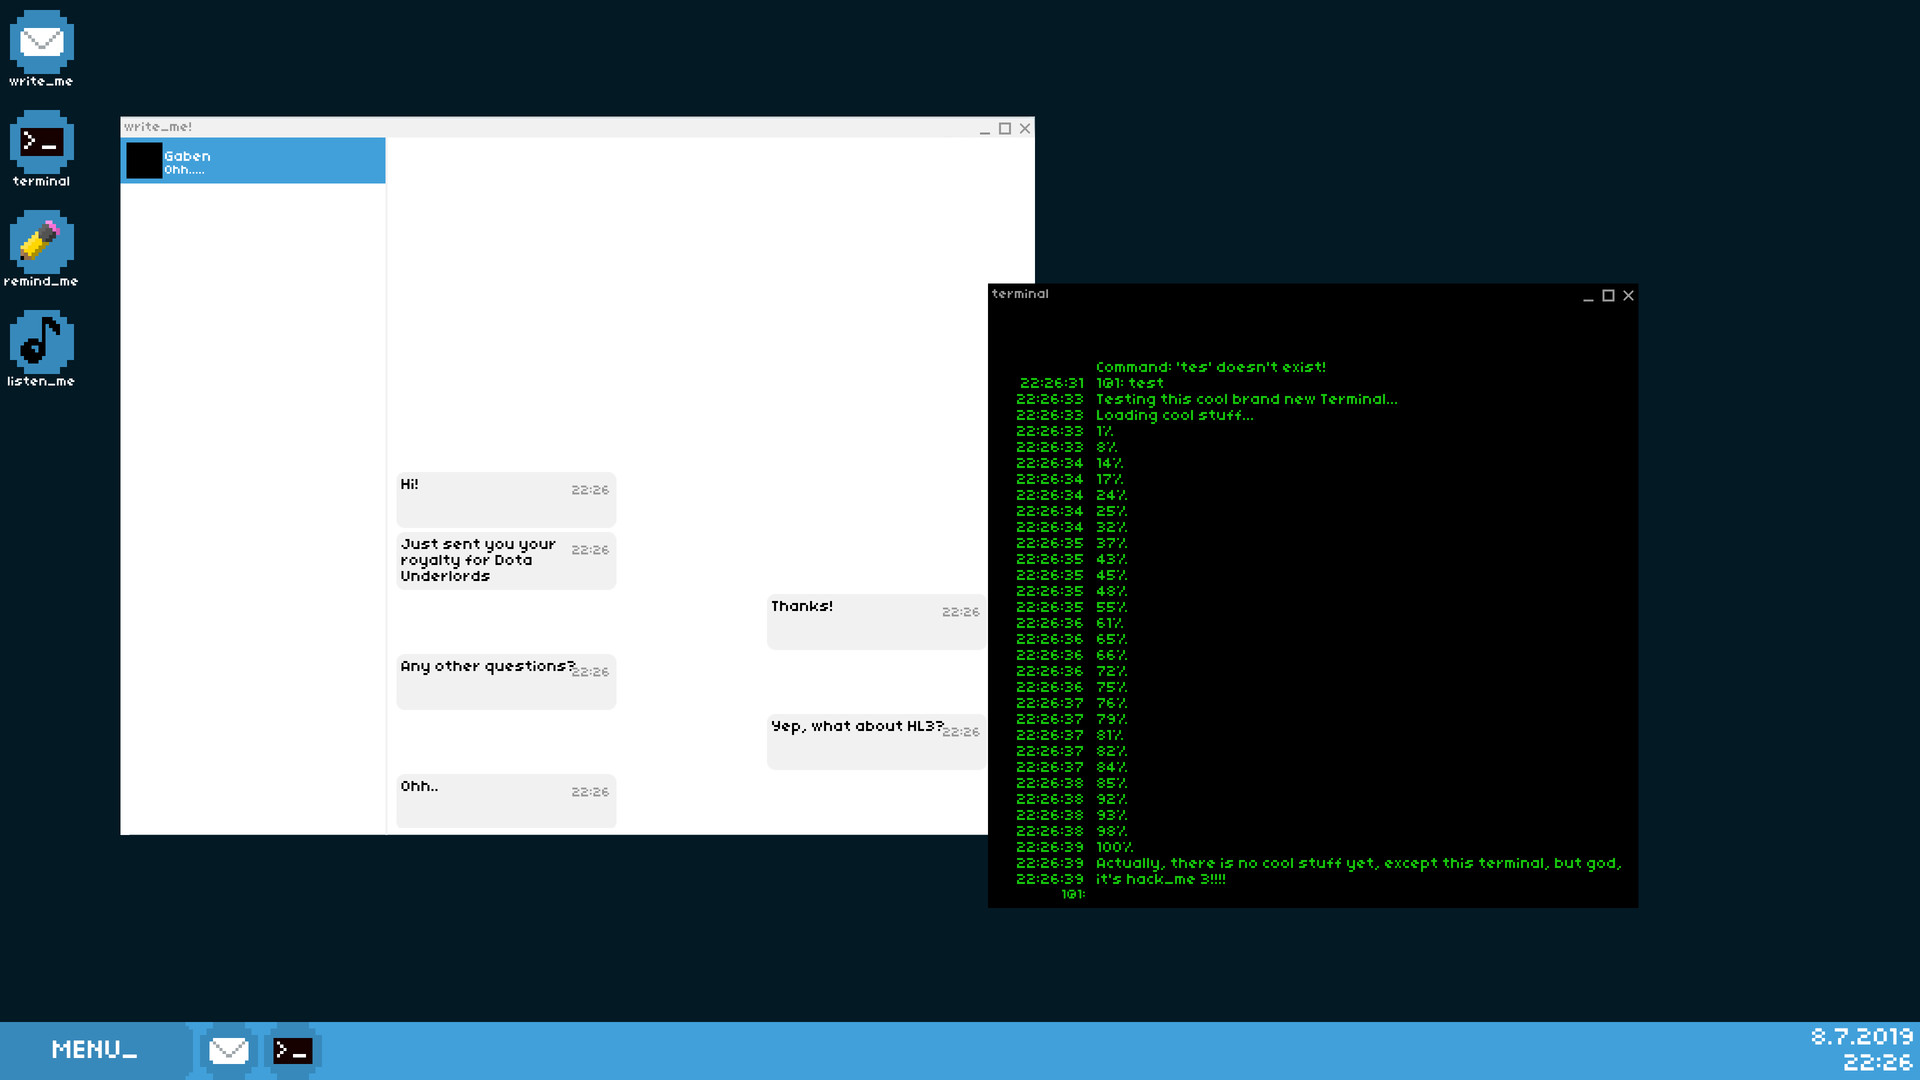Open the MENU_ in the taskbar

coord(93,1049)
